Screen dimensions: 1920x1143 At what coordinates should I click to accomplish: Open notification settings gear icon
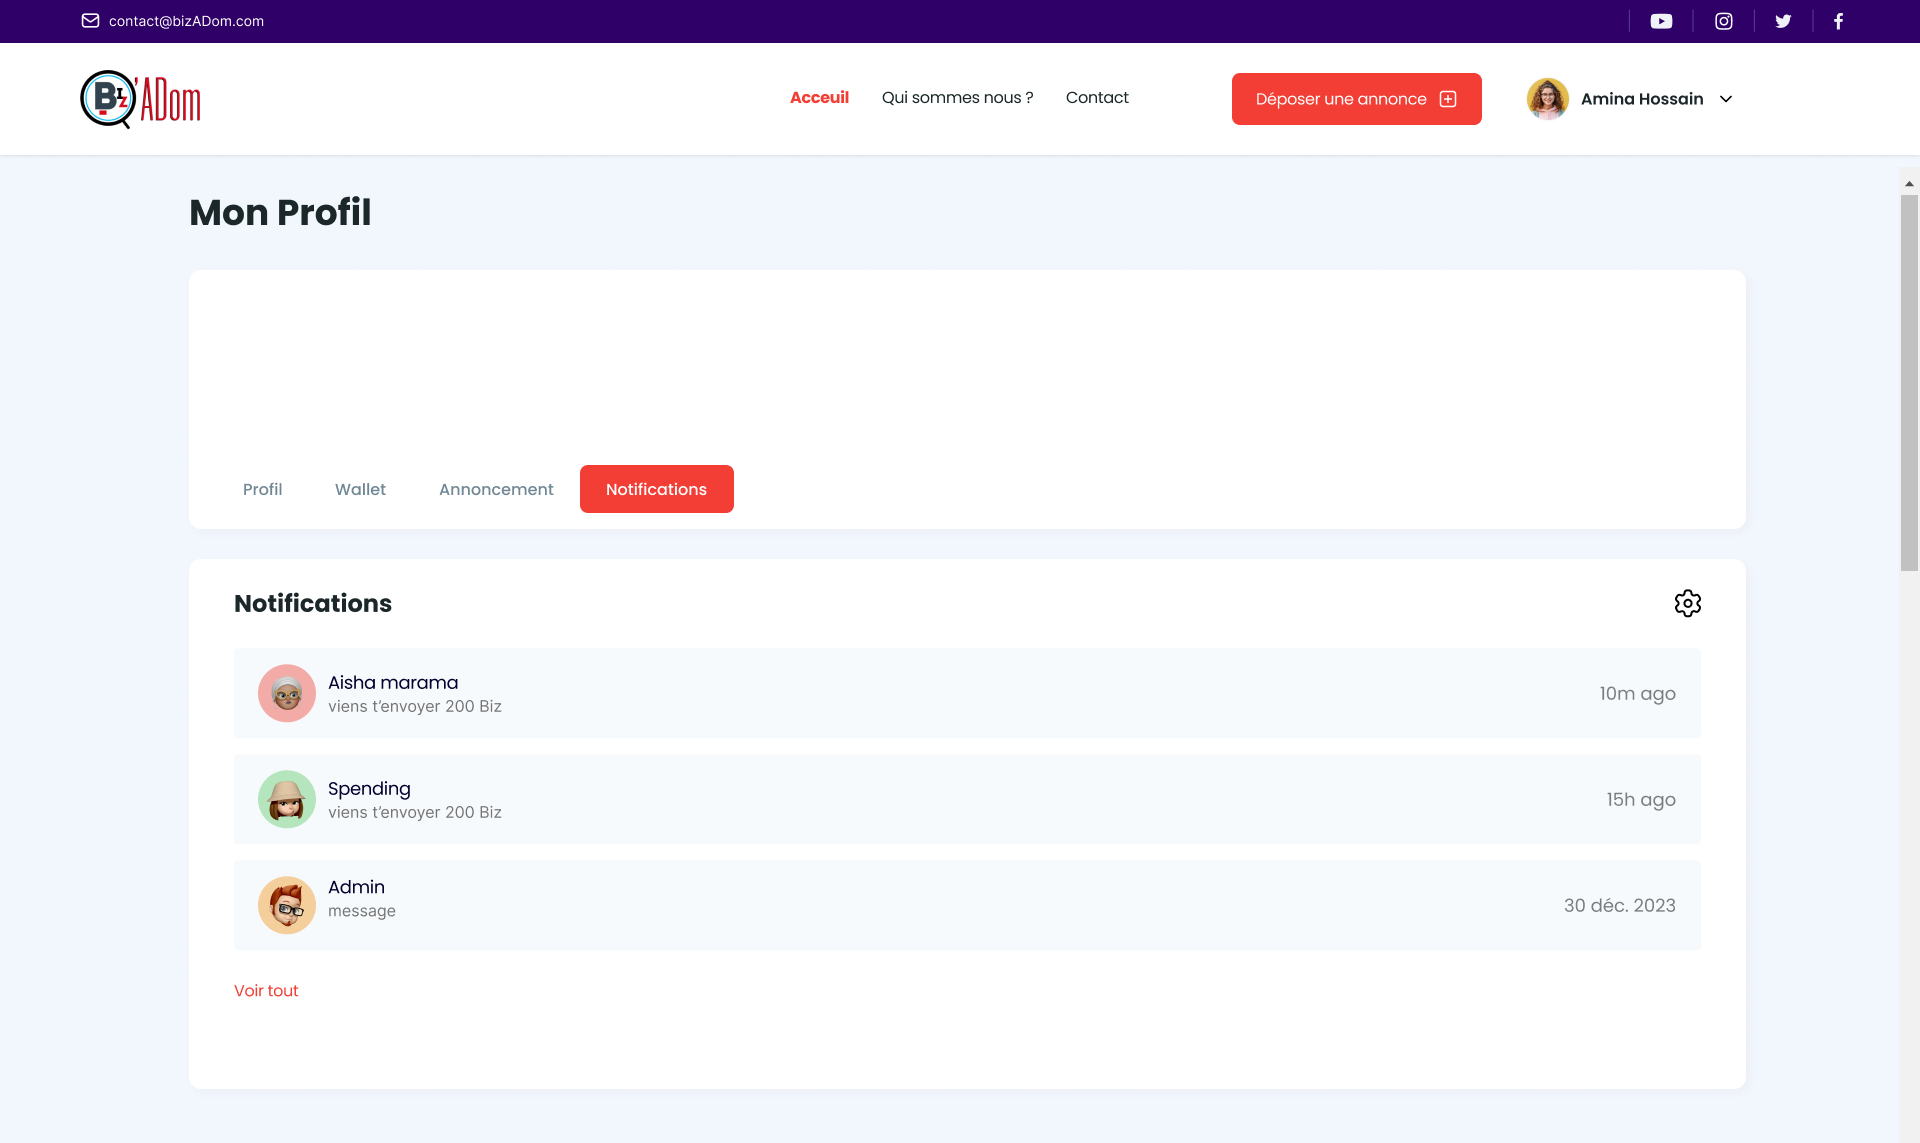tap(1687, 603)
